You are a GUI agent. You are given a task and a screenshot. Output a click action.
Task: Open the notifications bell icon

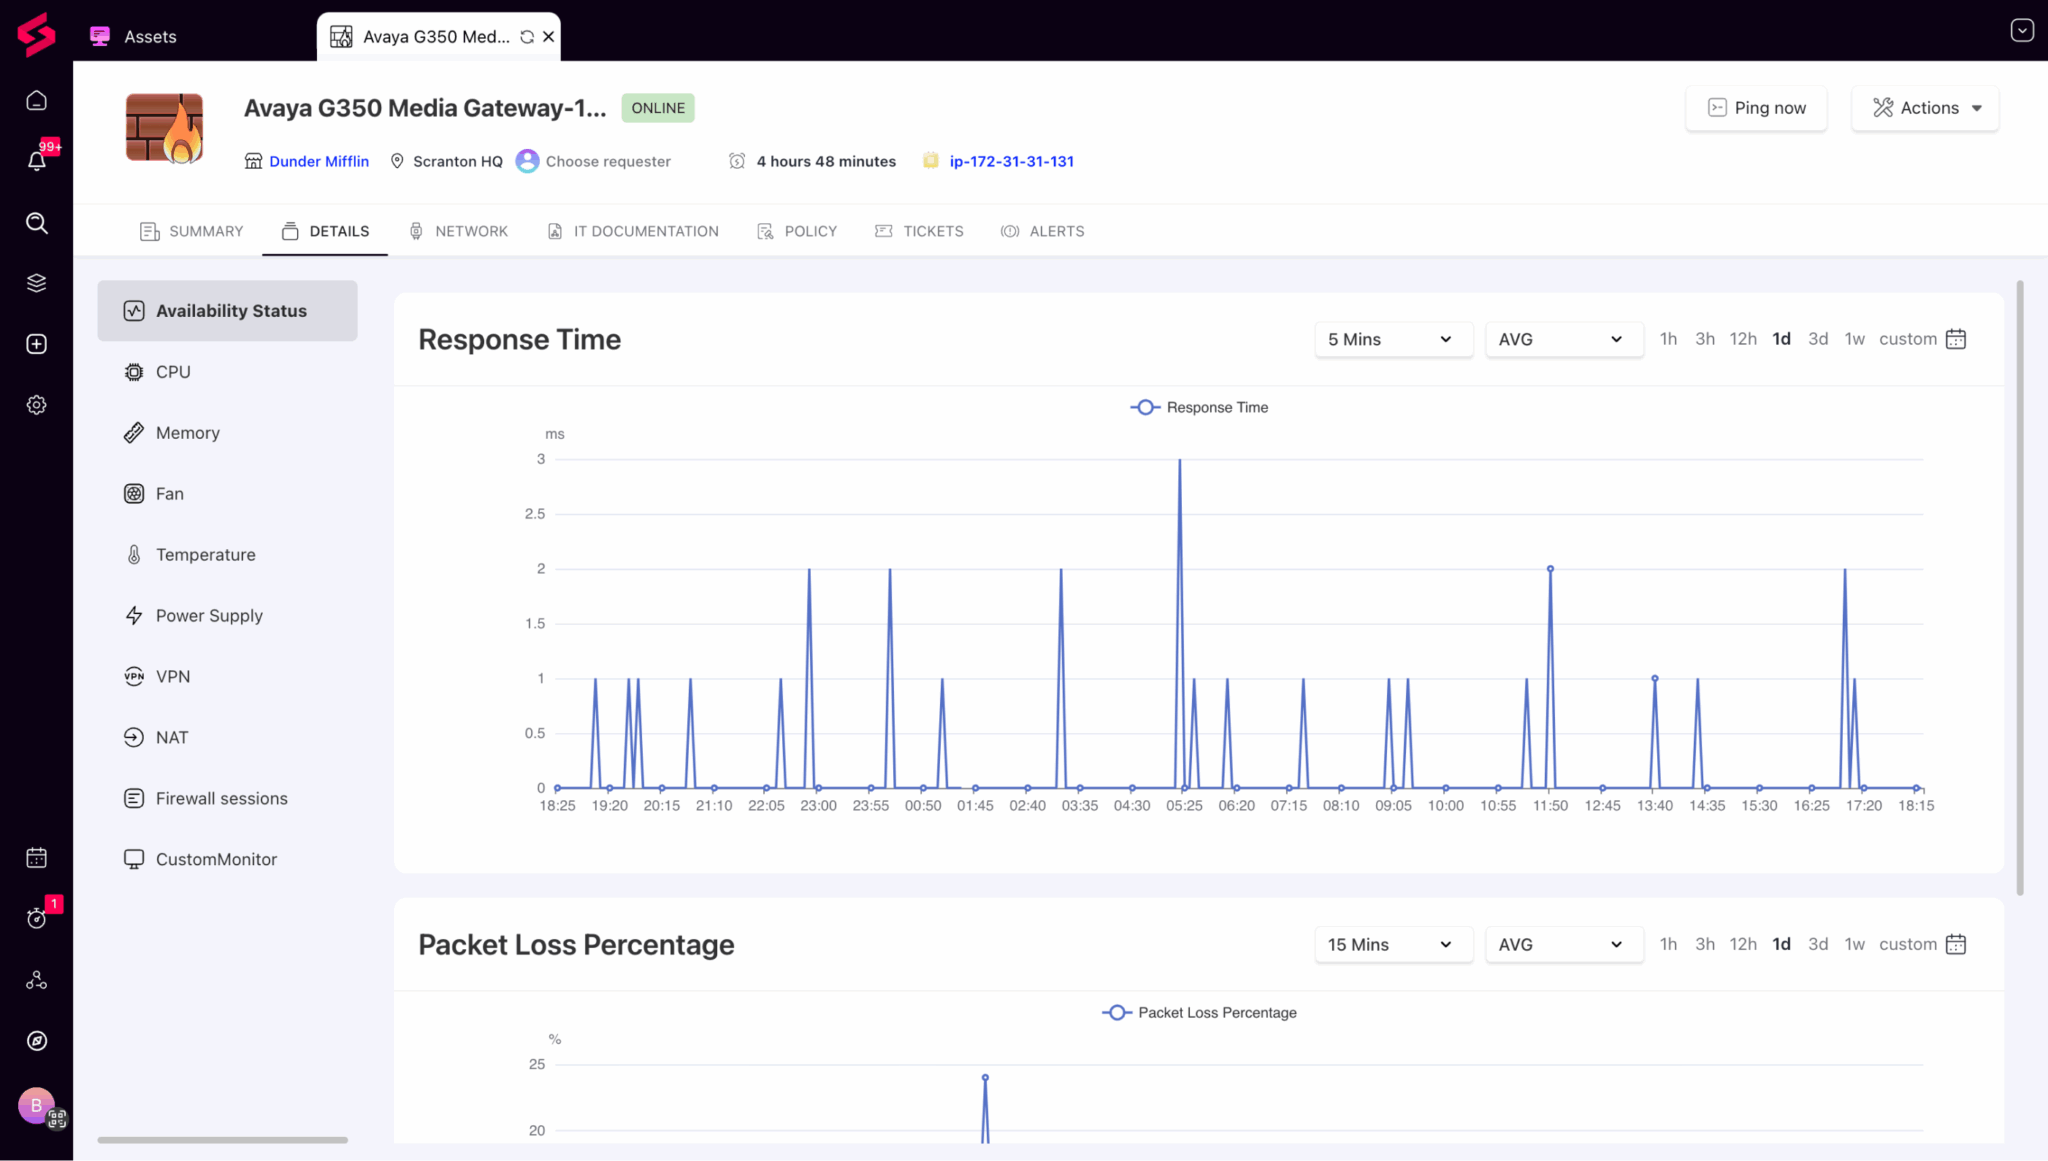pos(37,161)
